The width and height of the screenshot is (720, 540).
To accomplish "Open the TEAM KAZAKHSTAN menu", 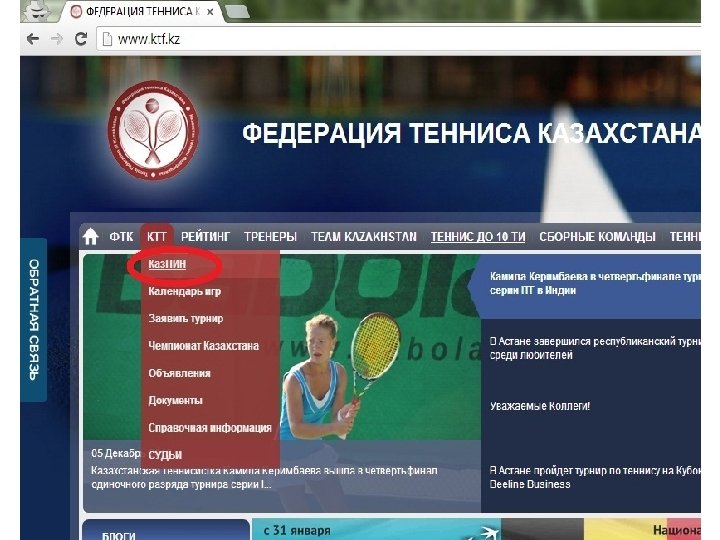I will (364, 236).
